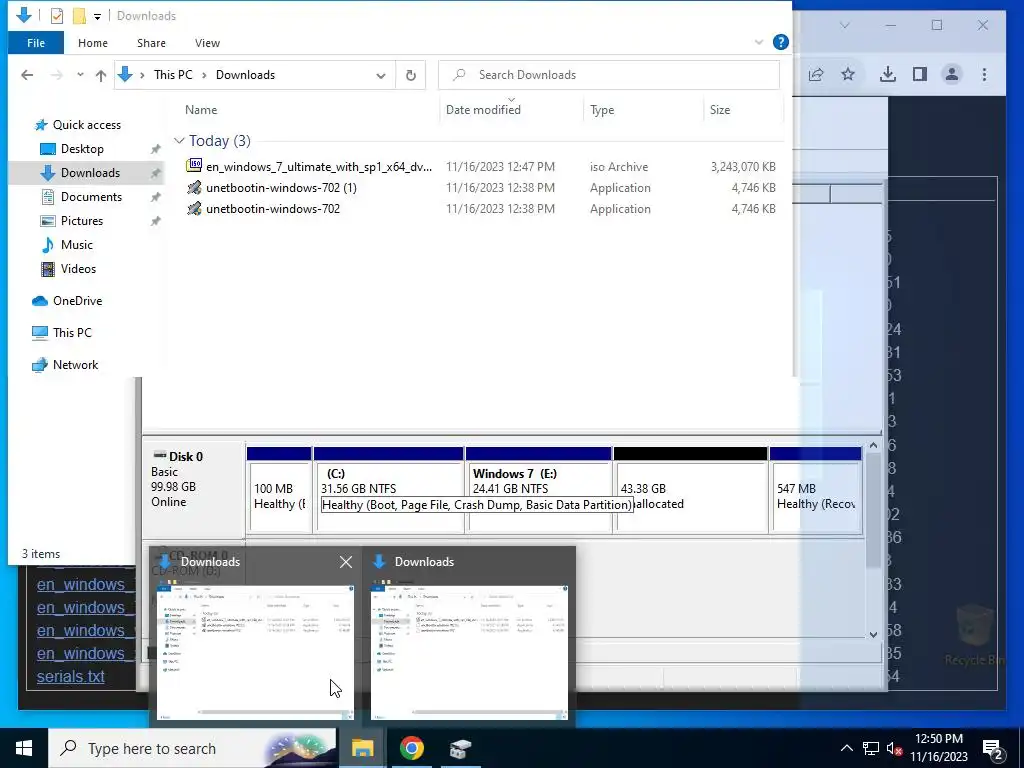The width and height of the screenshot is (1024, 768).
Task: Click the Disk 0 label in Disk Management
Action: (x=185, y=456)
